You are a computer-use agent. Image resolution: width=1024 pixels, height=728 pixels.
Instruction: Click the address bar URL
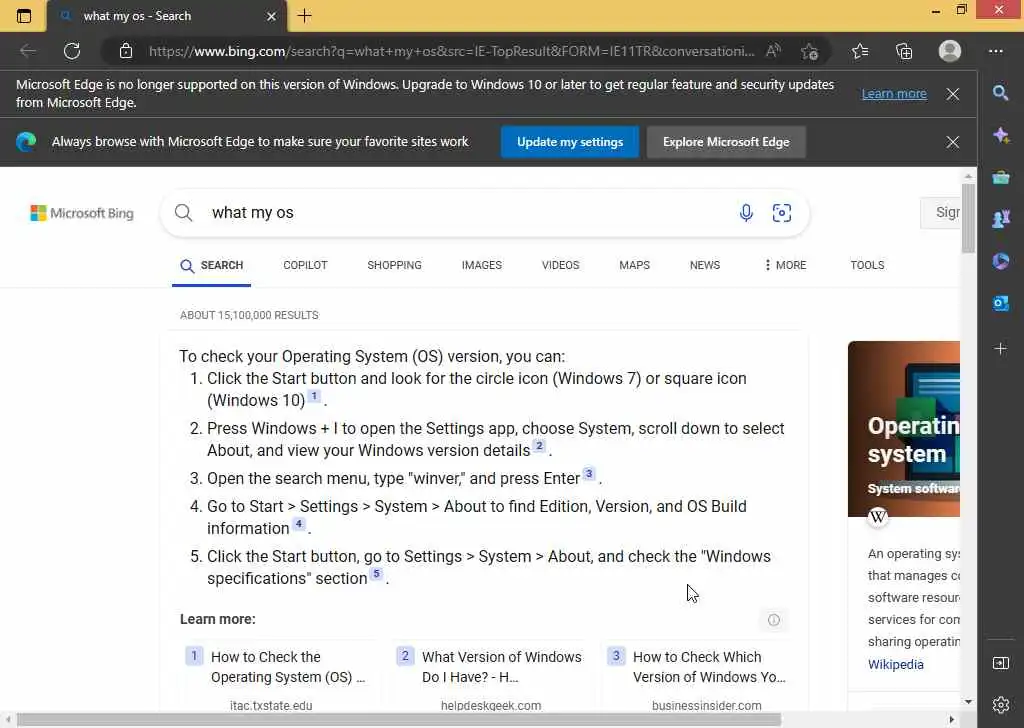(x=451, y=51)
